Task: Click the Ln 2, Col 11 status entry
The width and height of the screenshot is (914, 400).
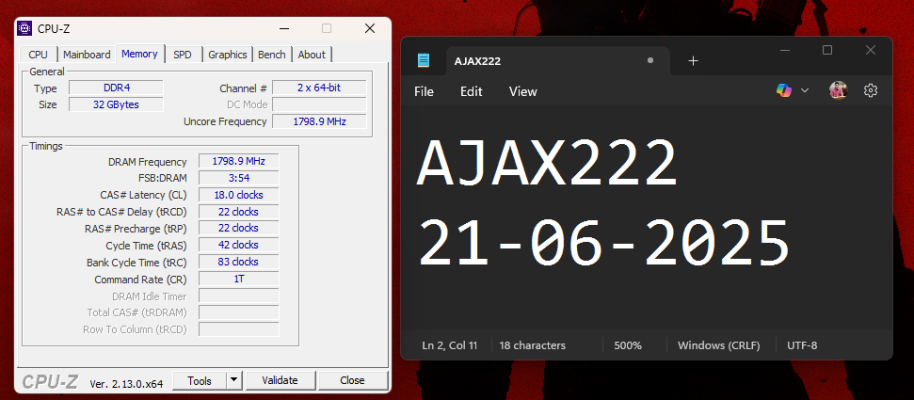Action: 449,345
